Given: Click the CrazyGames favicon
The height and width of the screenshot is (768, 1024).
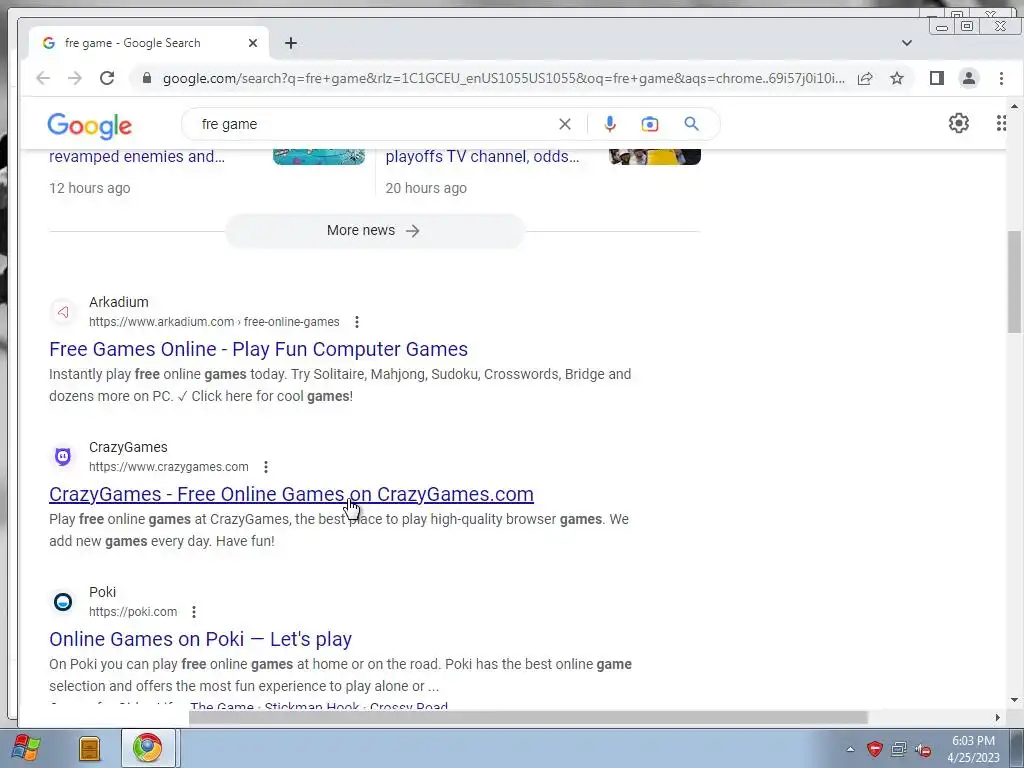Looking at the screenshot, I should click(x=63, y=457).
